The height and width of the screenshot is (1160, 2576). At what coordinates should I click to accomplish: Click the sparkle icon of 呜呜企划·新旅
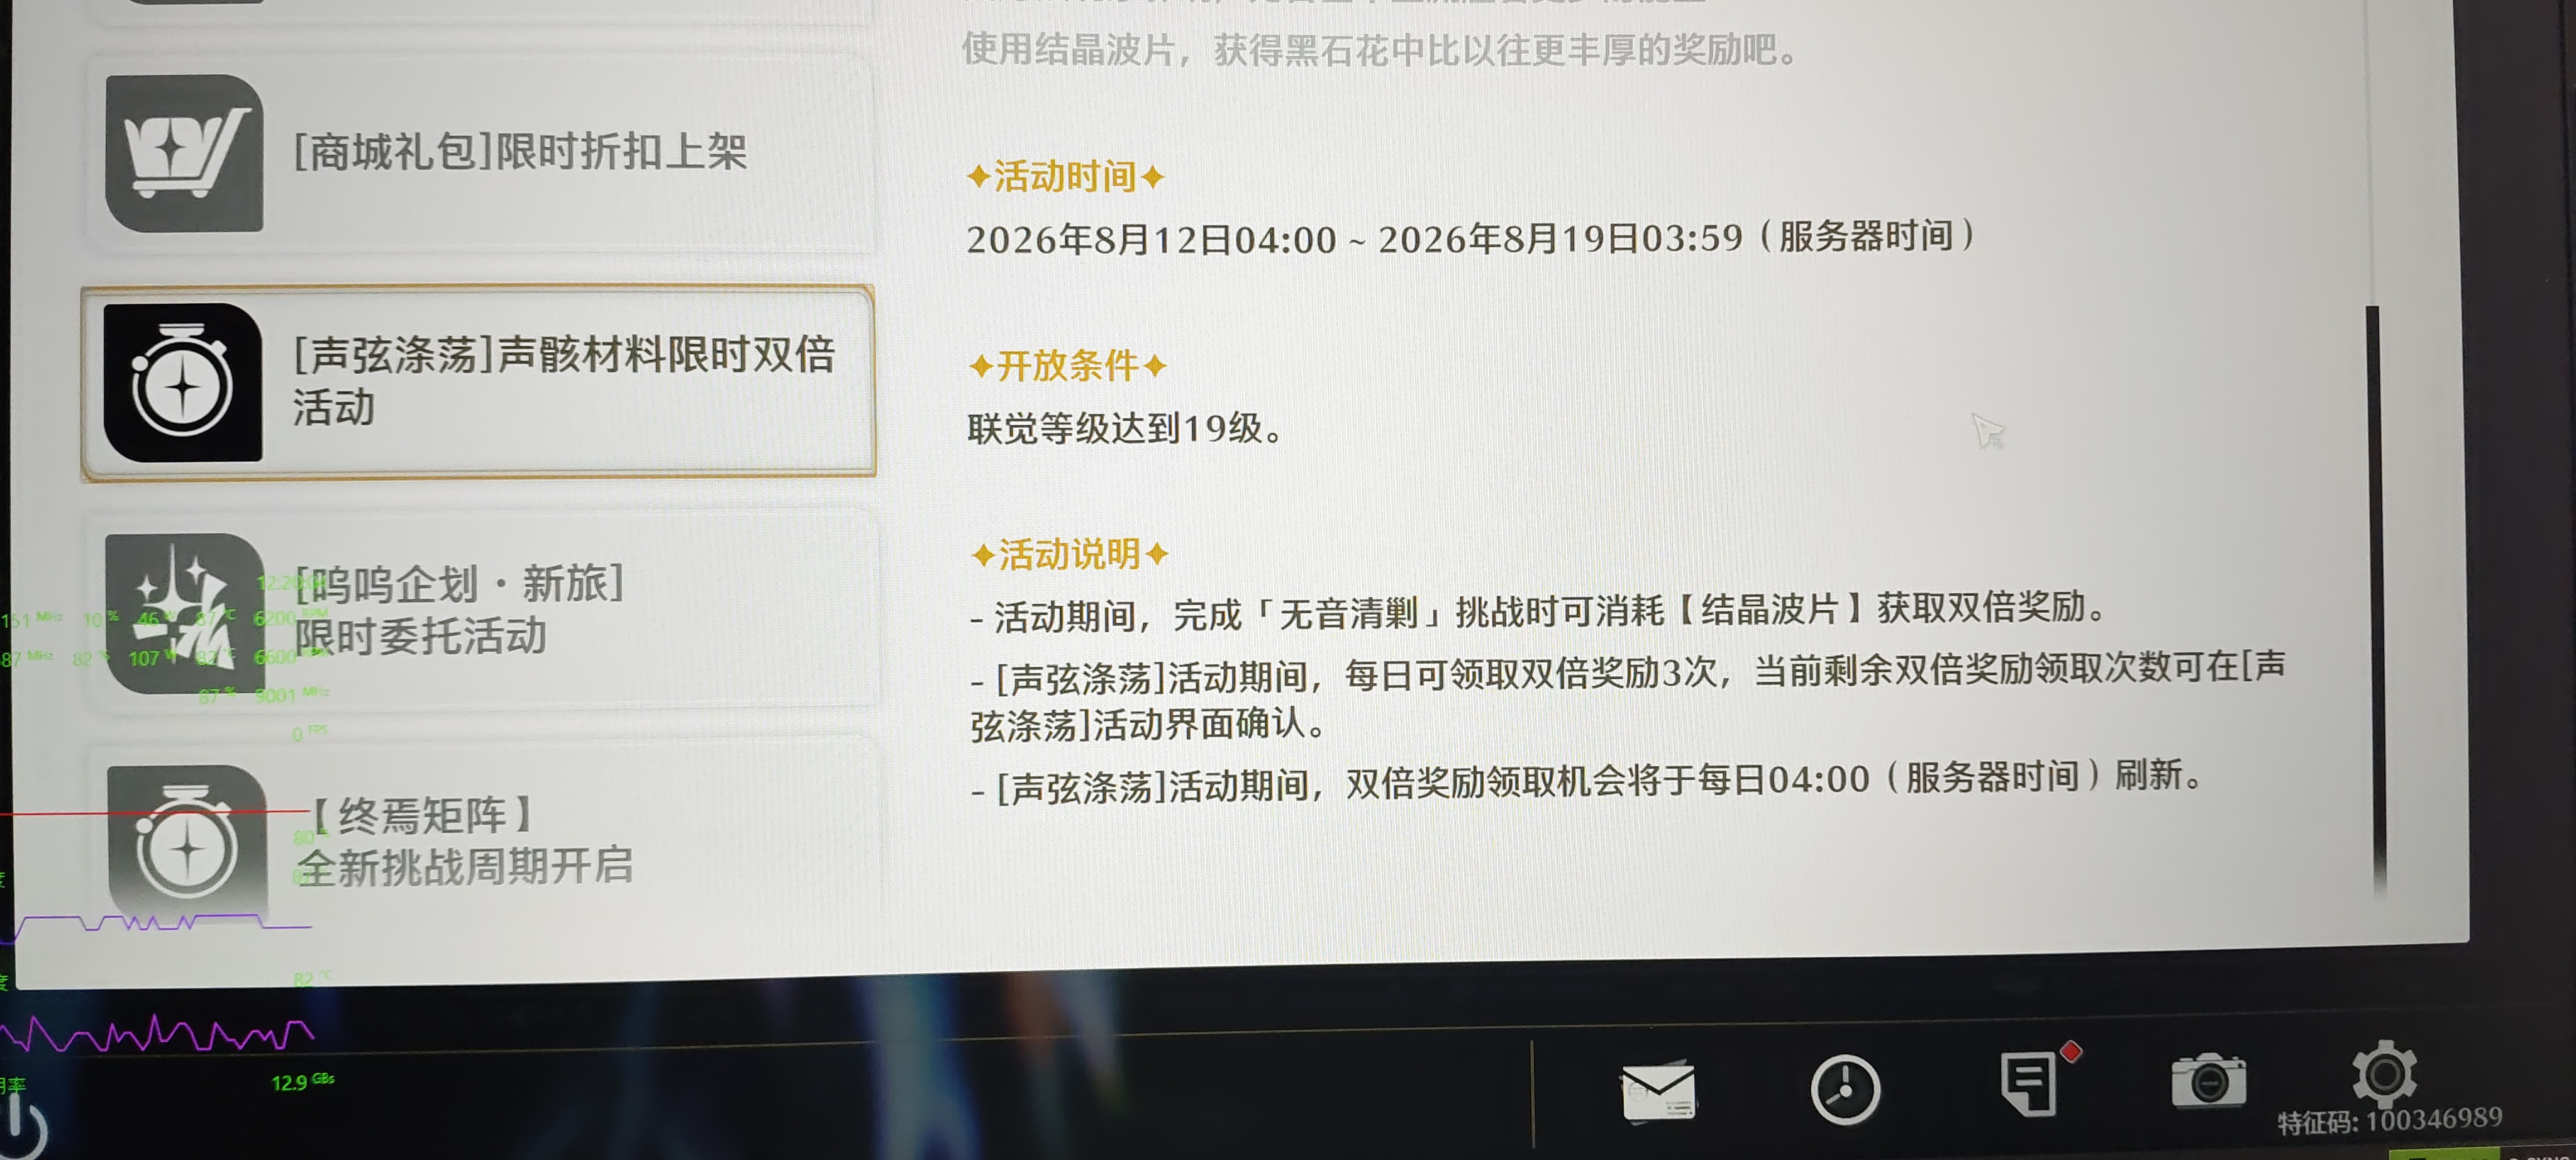185,613
